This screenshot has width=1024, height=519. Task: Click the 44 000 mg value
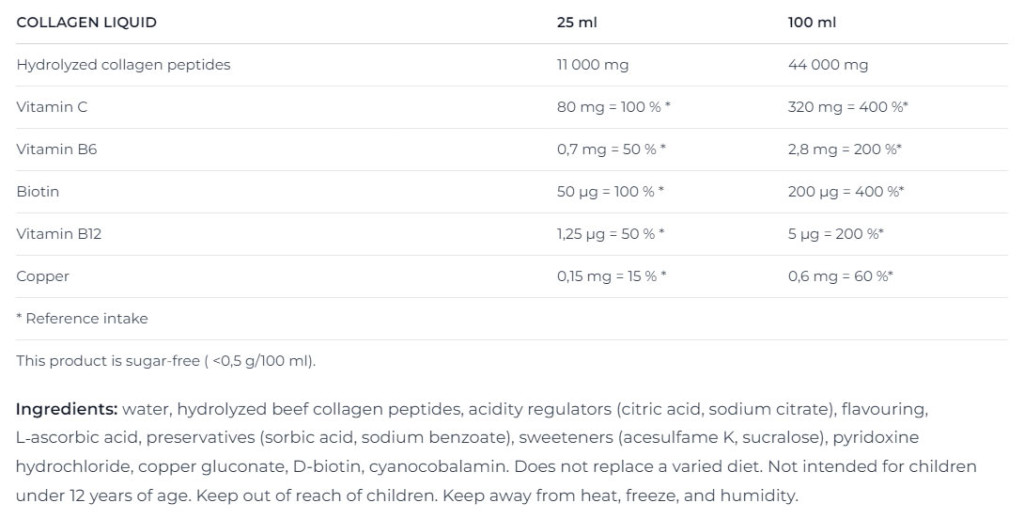coord(828,65)
